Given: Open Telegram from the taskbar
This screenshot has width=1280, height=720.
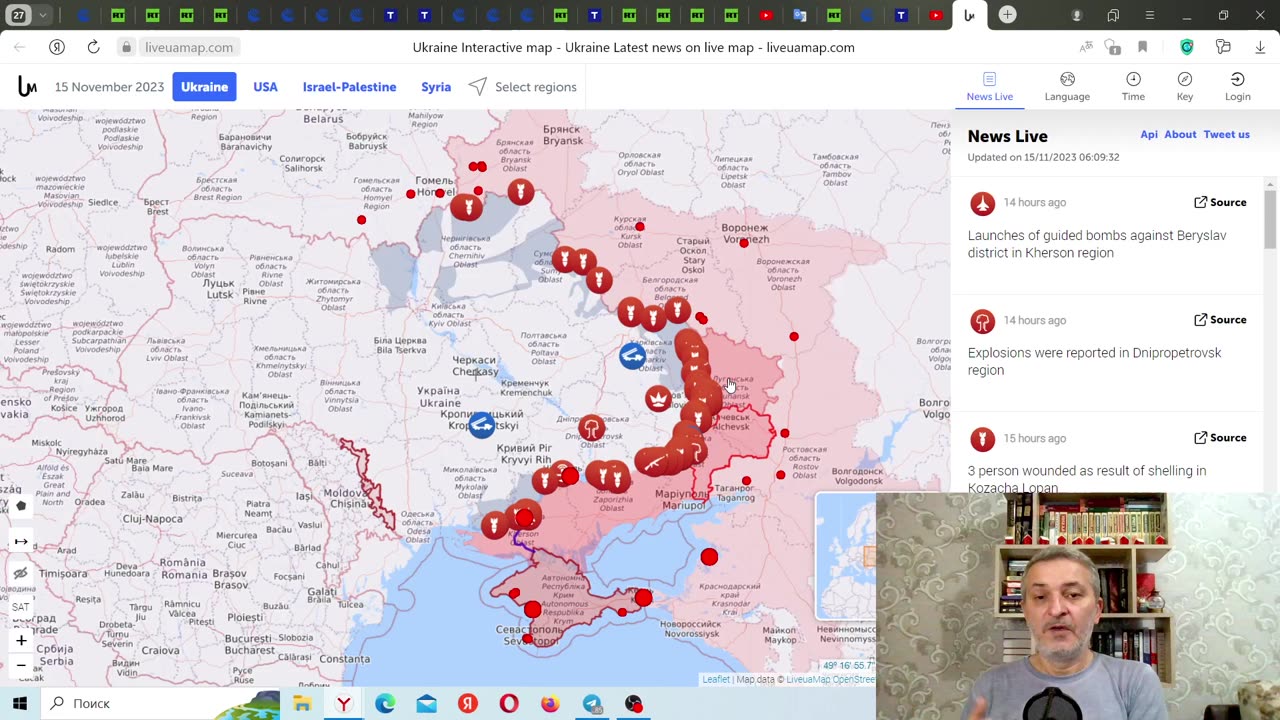Looking at the screenshot, I should pos(592,704).
